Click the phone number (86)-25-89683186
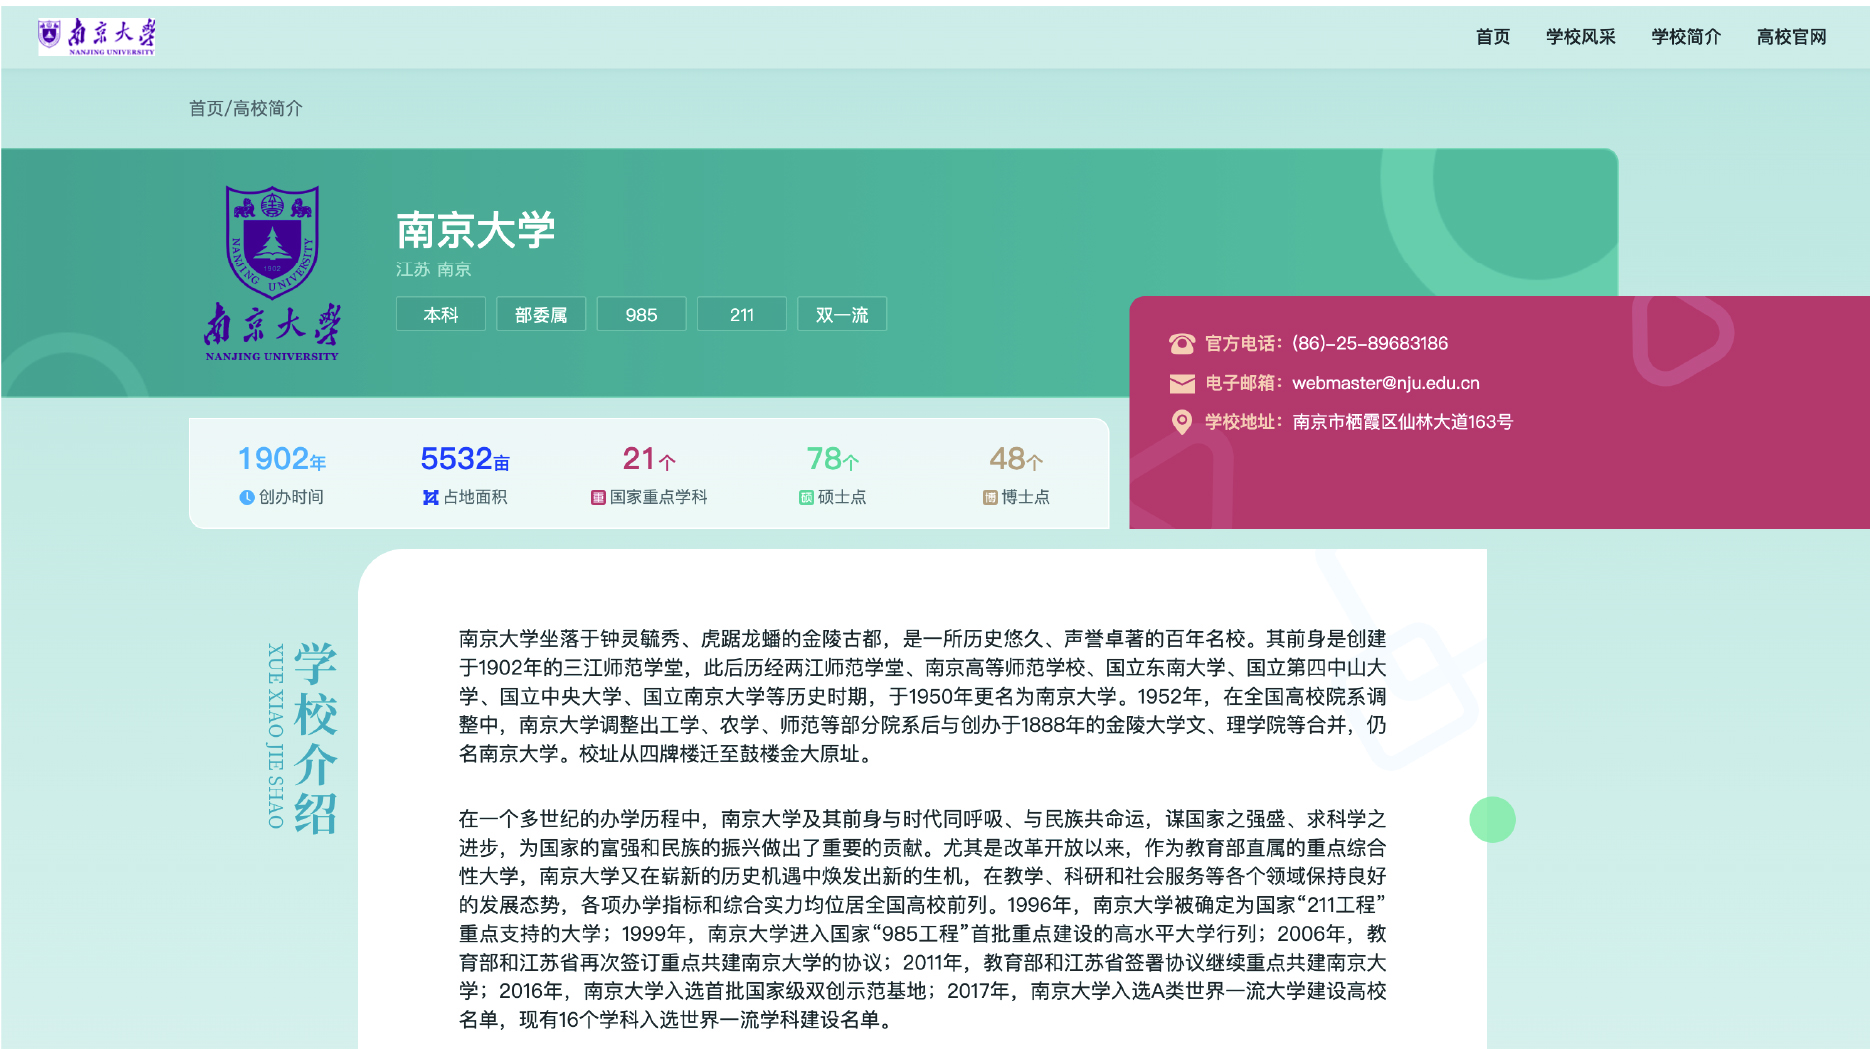The image size is (1870, 1049). point(1369,344)
